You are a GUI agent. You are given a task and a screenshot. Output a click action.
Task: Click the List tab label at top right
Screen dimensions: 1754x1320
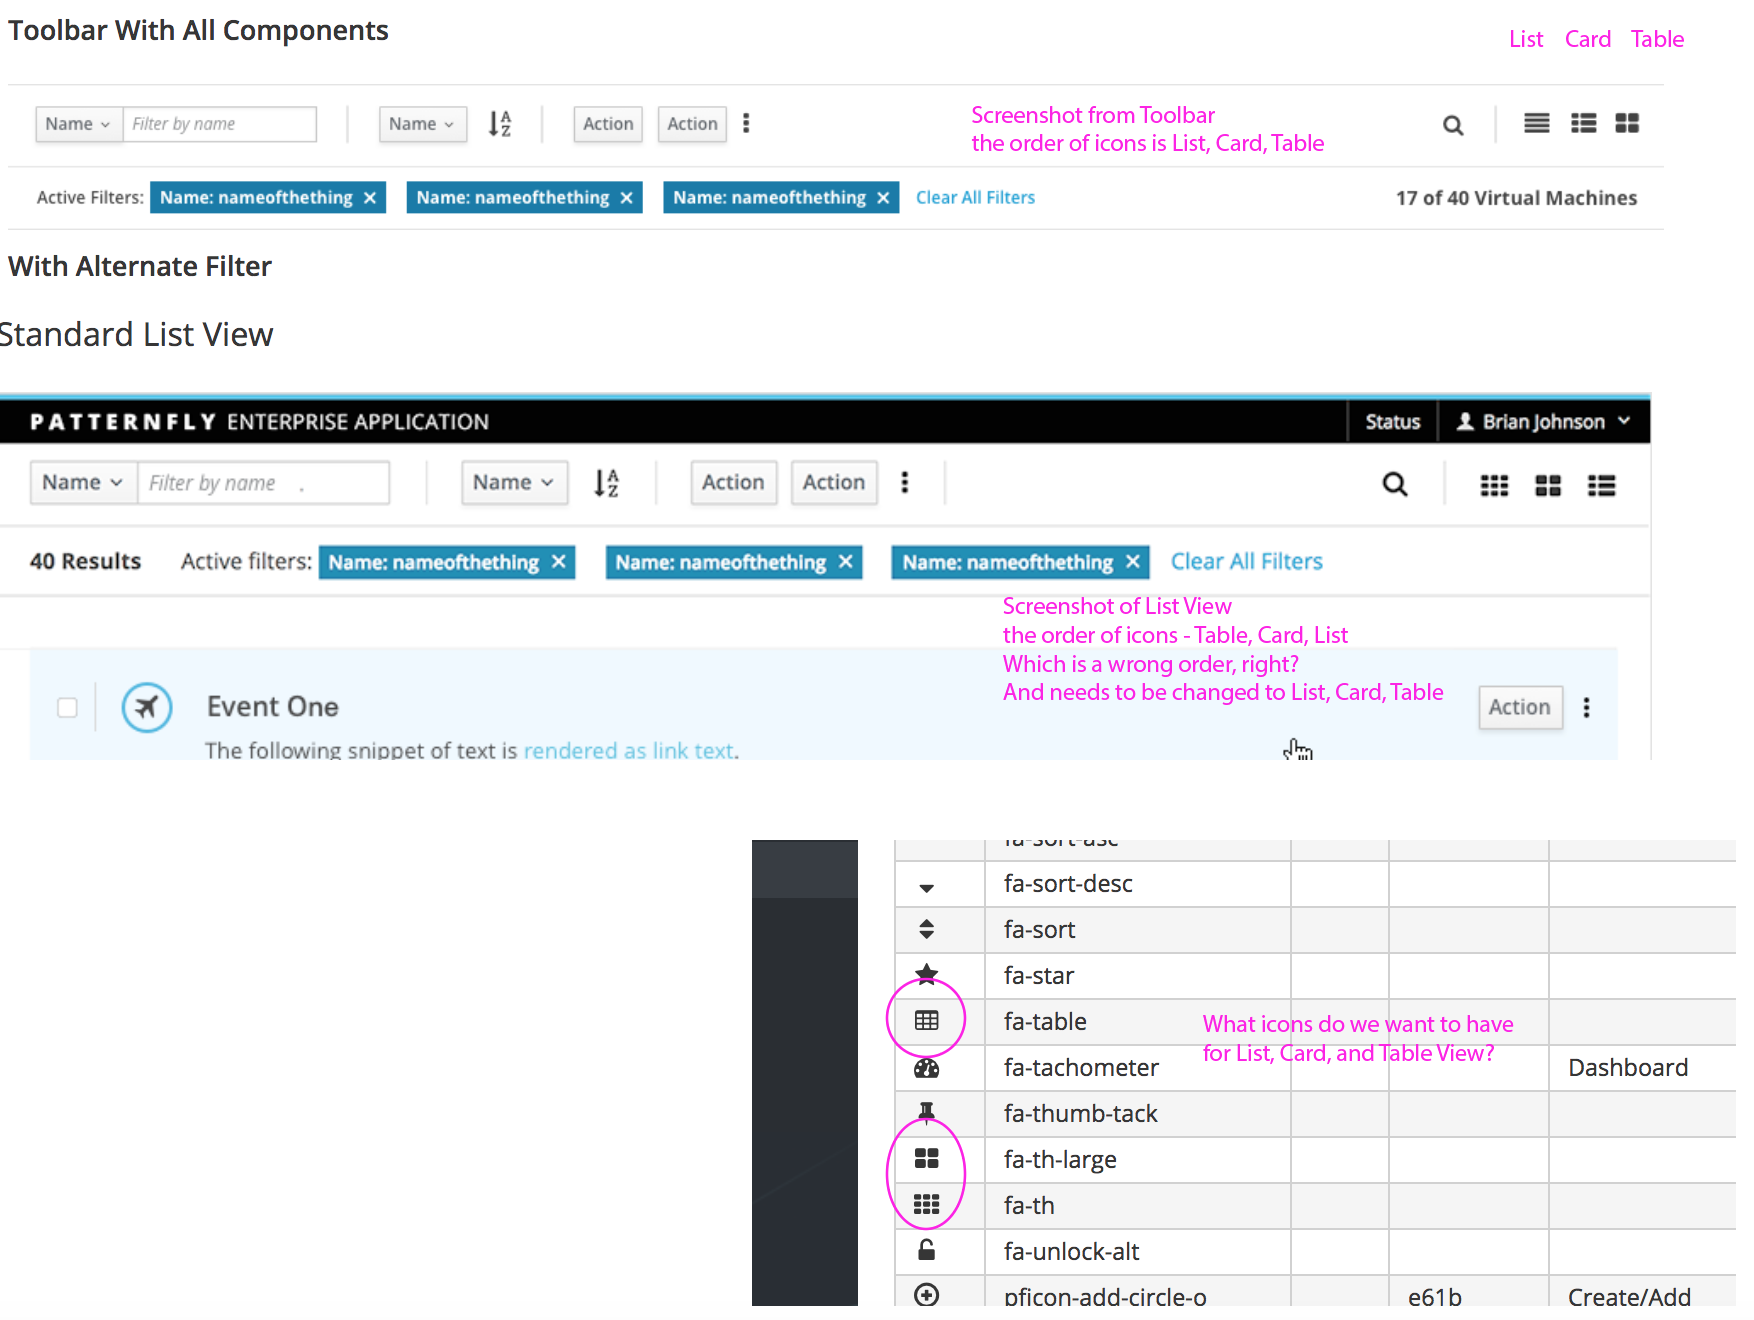1526,39
